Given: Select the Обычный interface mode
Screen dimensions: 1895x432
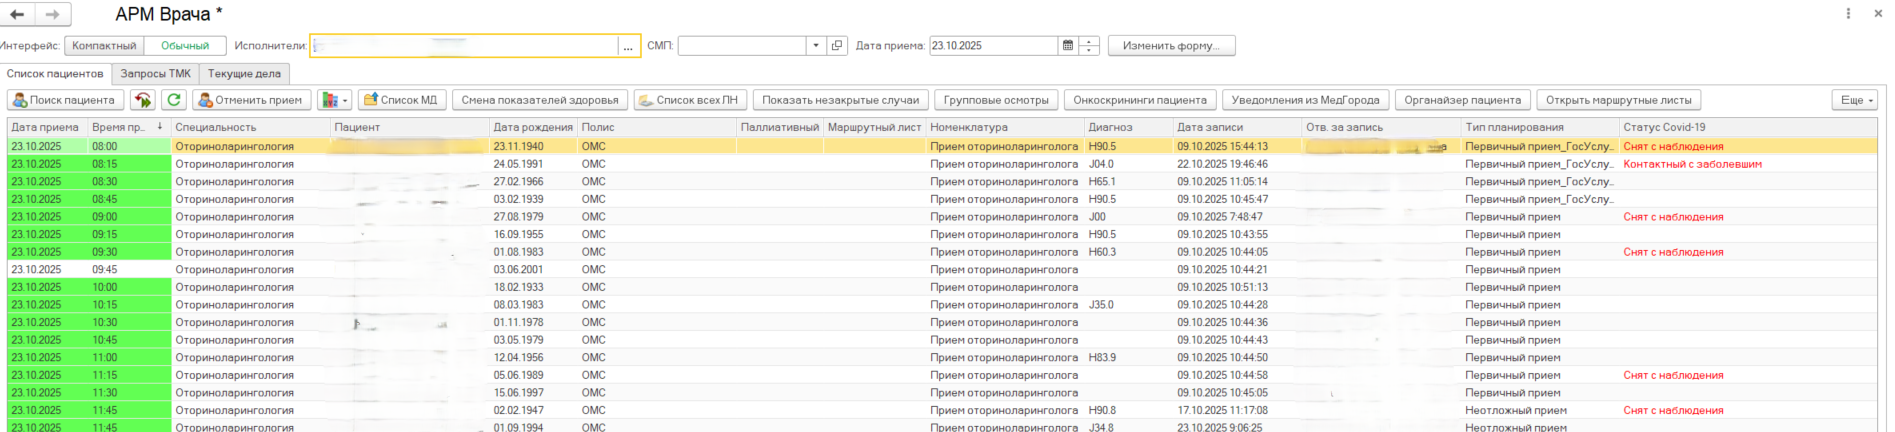Looking at the screenshot, I should pos(185,46).
